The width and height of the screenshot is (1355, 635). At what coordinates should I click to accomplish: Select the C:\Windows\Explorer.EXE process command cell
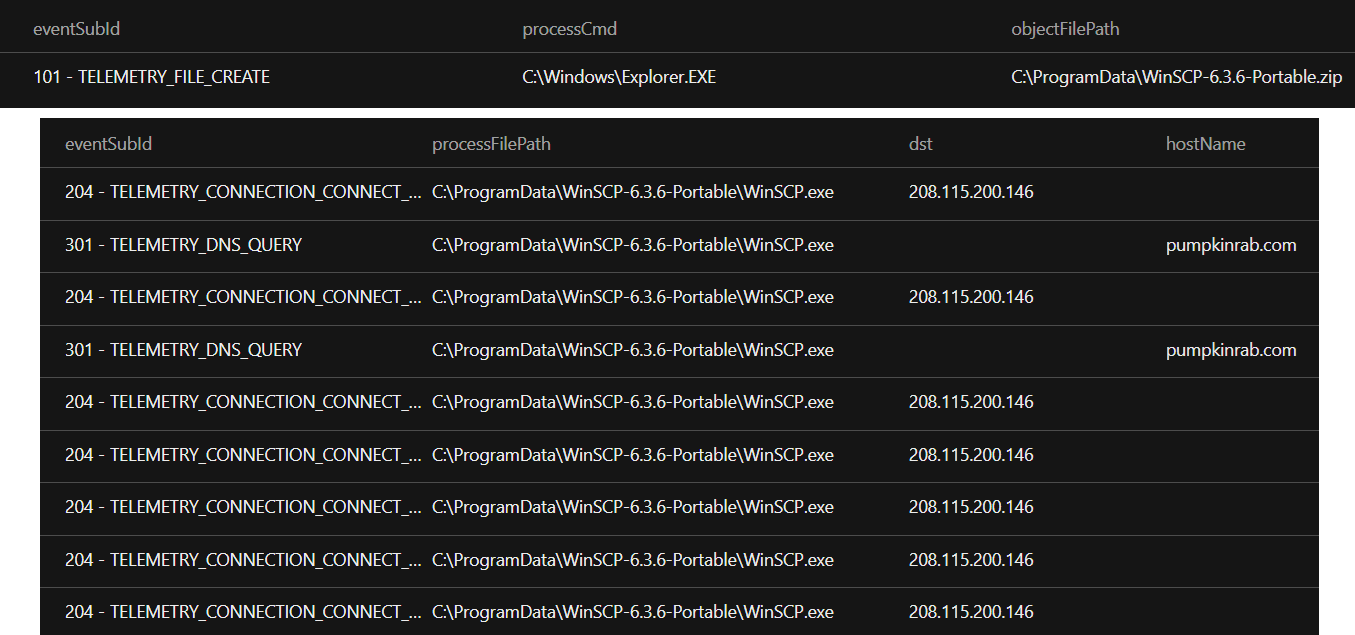(619, 77)
